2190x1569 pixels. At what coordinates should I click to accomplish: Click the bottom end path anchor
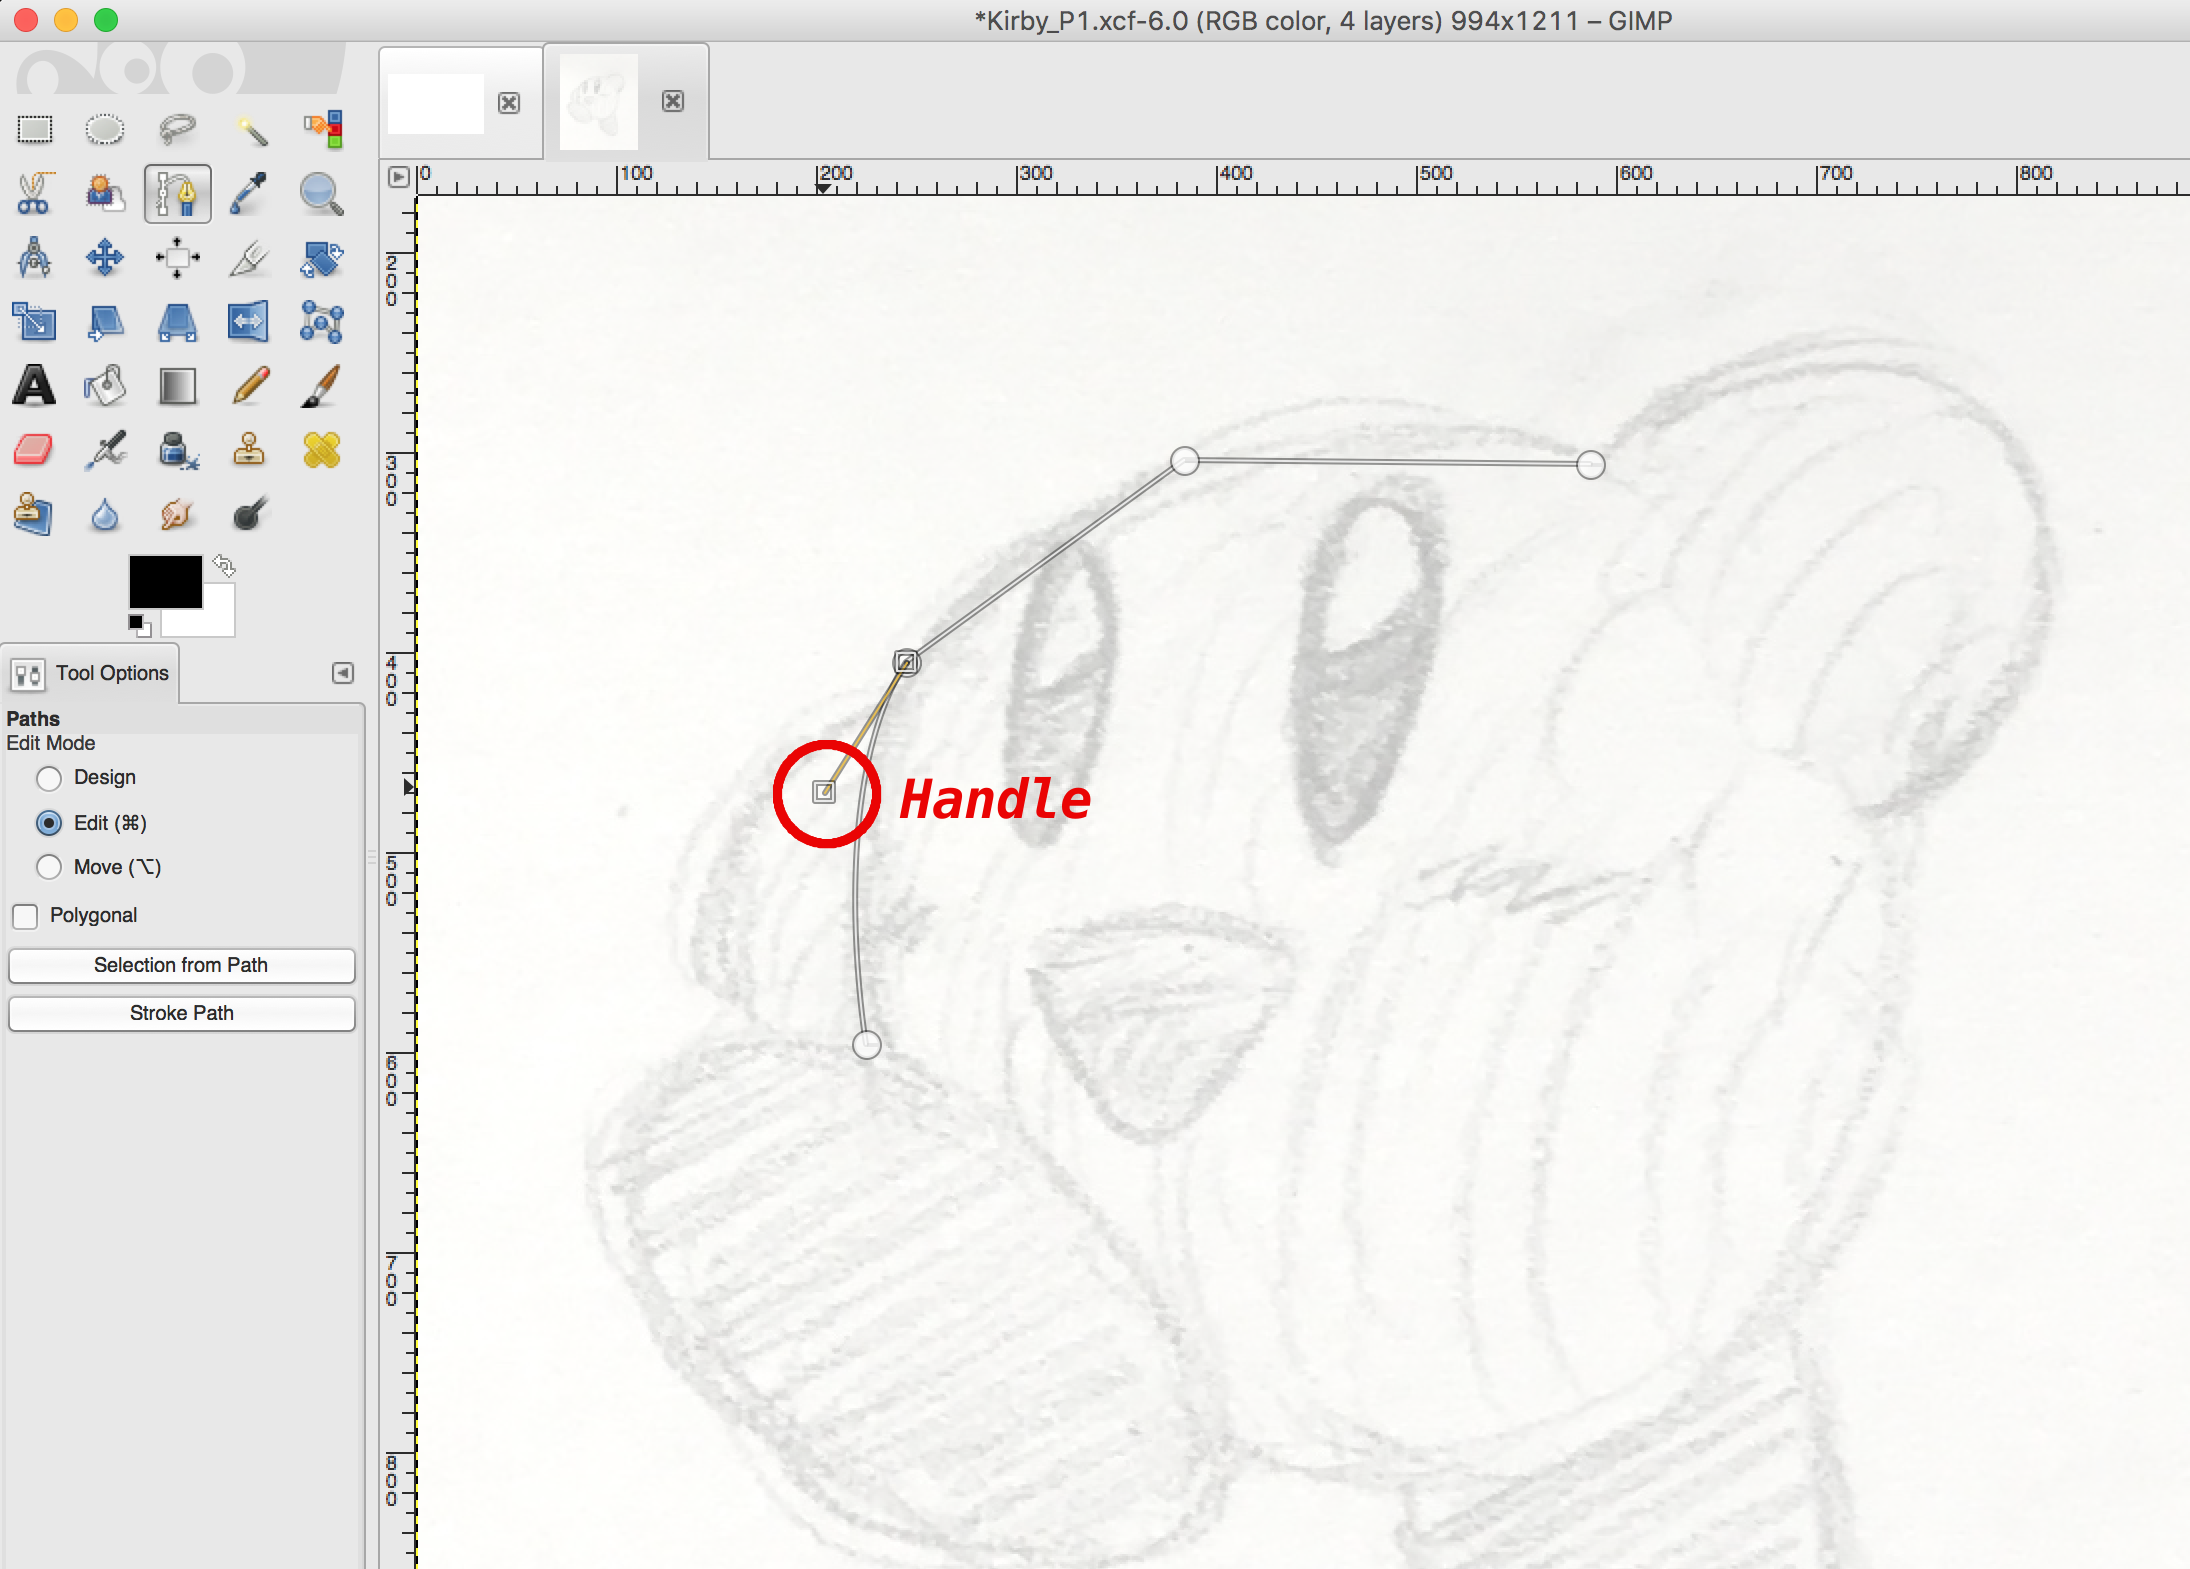tap(867, 1044)
